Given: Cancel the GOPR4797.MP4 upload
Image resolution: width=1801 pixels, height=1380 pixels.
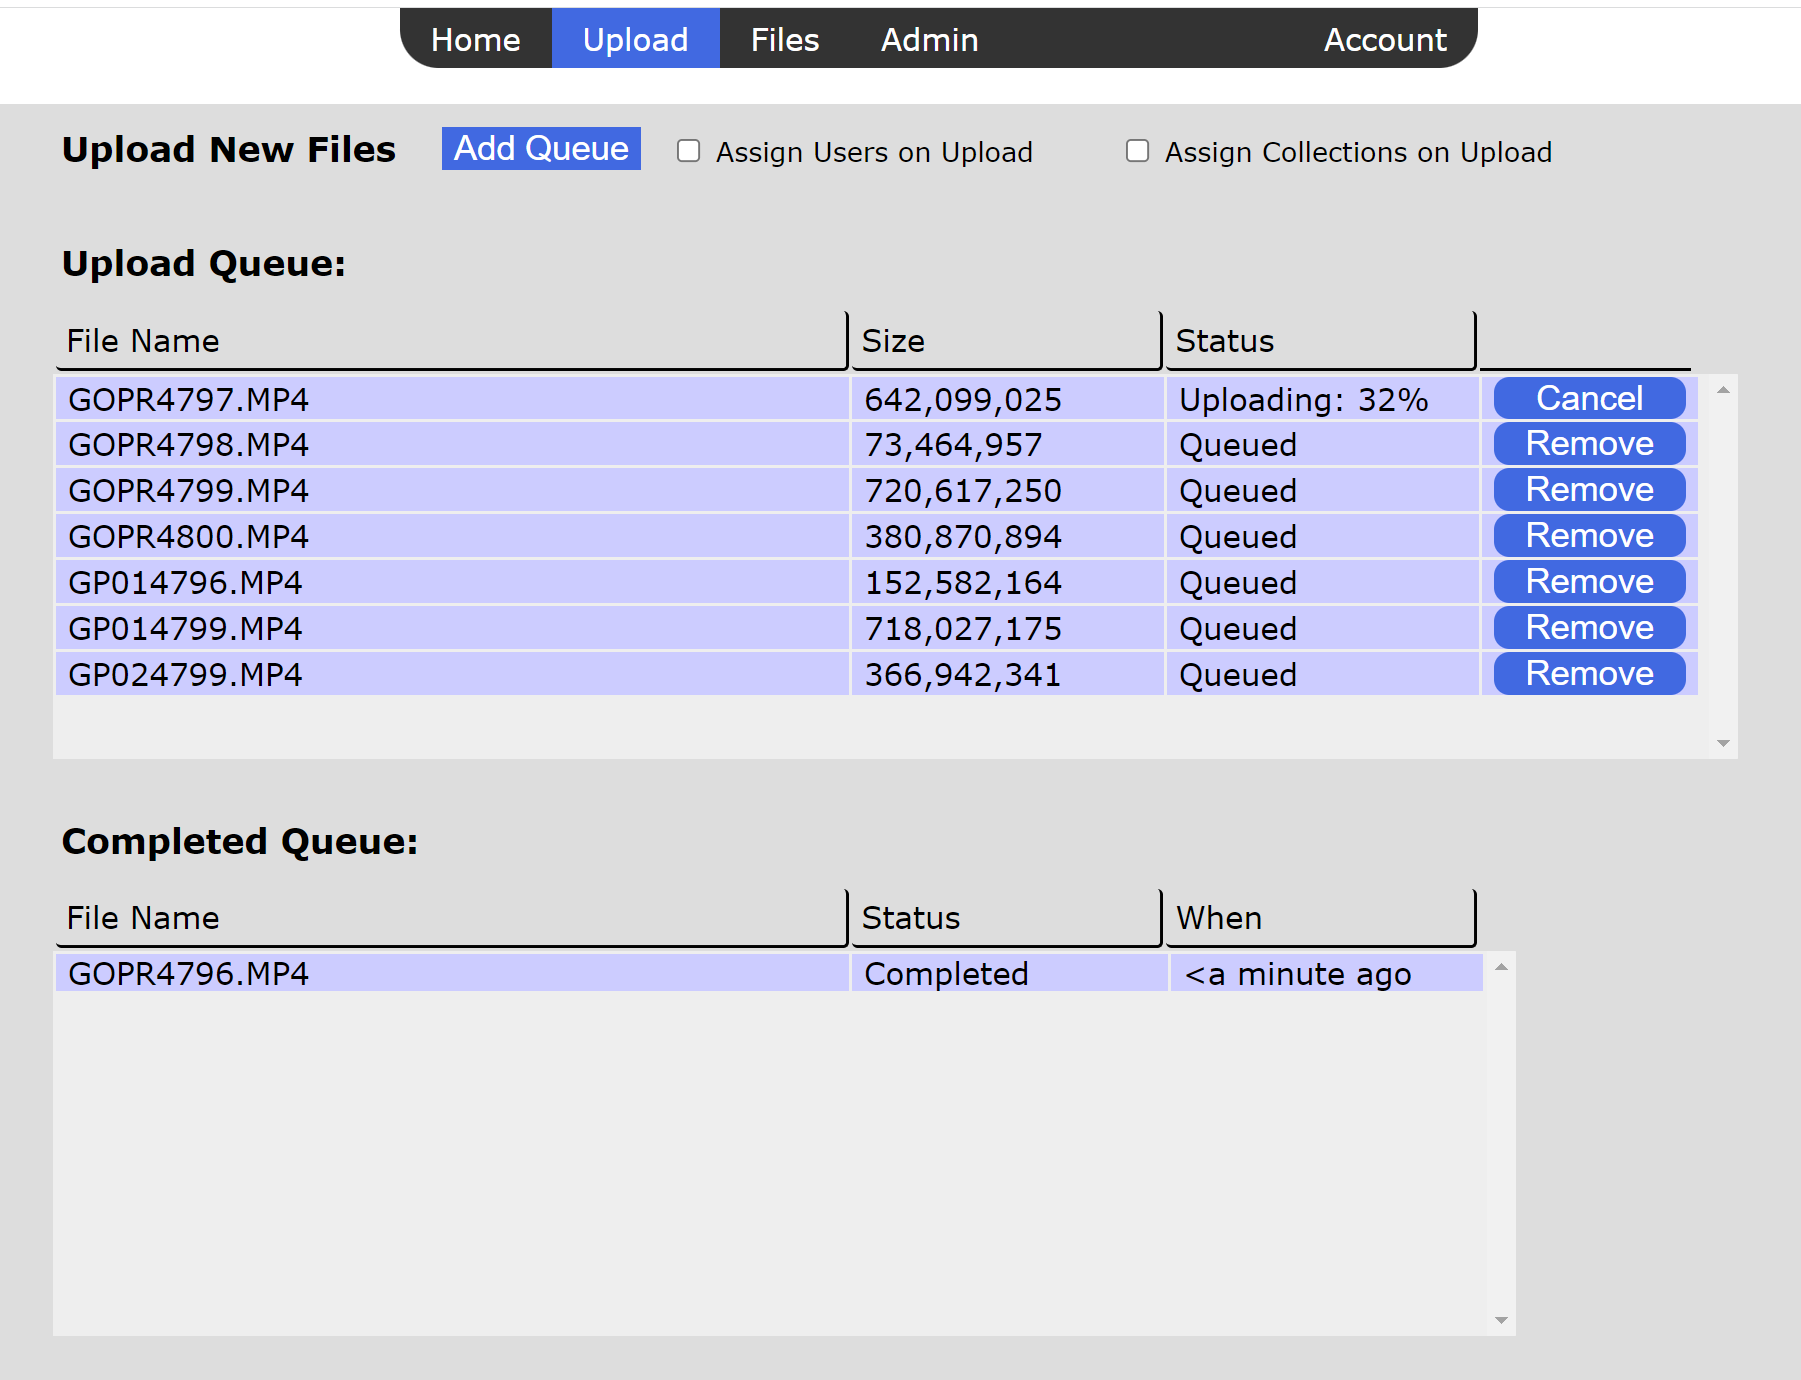Looking at the screenshot, I should coord(1588,399).
